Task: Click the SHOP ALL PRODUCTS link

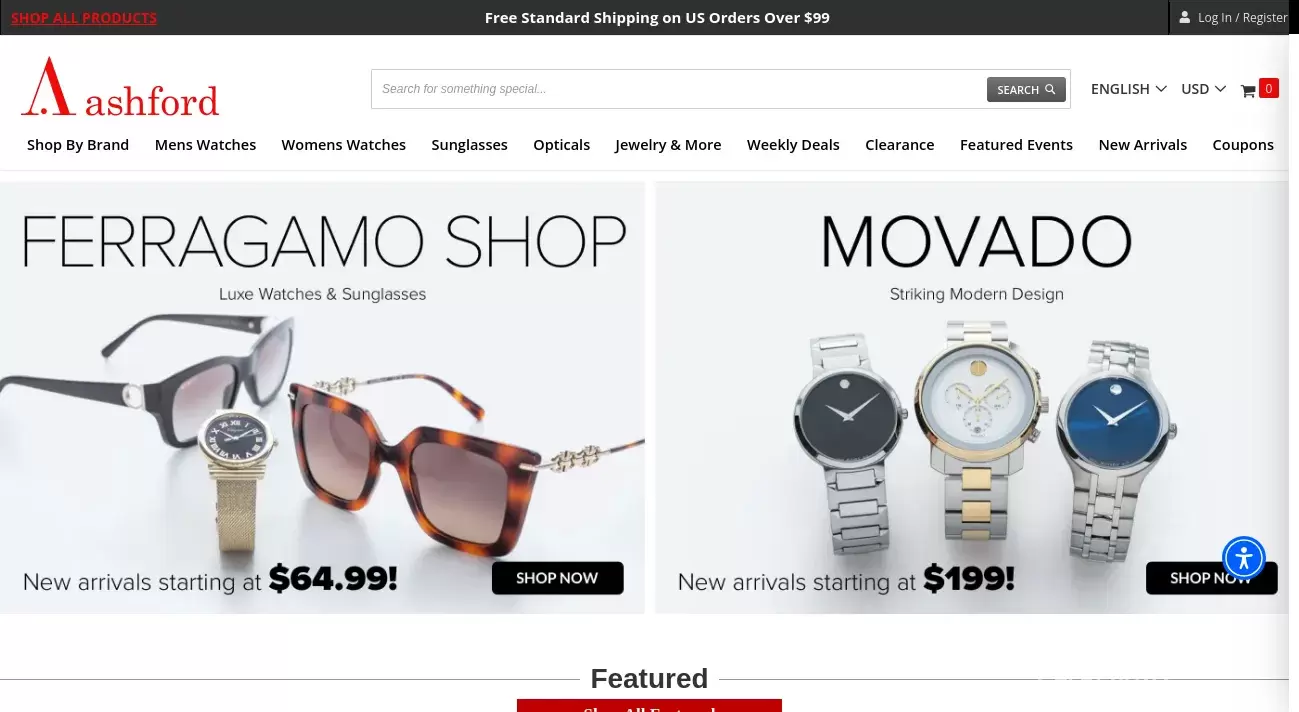Action: pyautogui.click(x=84, y=18)
